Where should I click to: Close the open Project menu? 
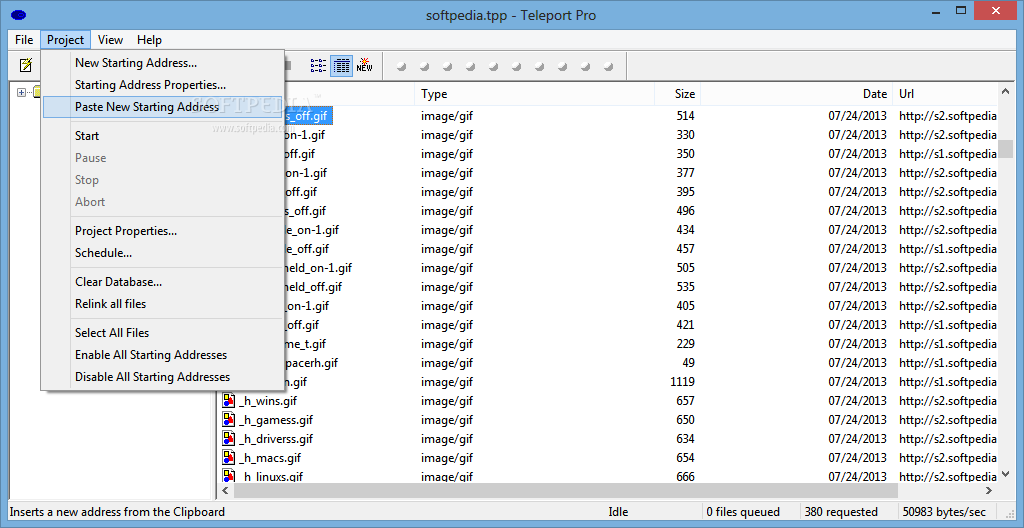(x=65, y=40)
